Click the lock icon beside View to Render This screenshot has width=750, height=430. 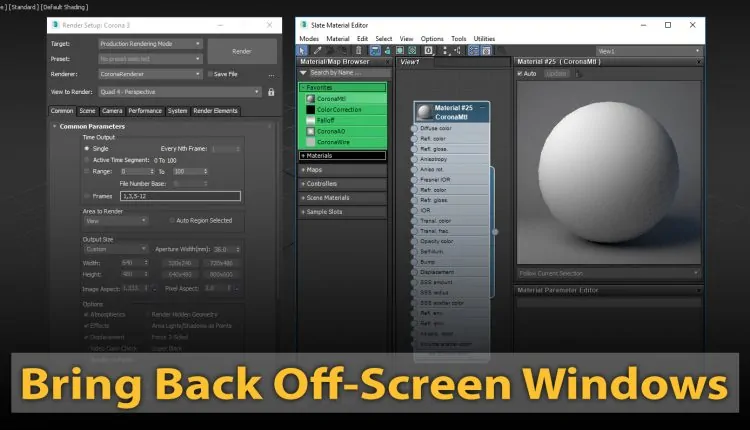point(270,92)
